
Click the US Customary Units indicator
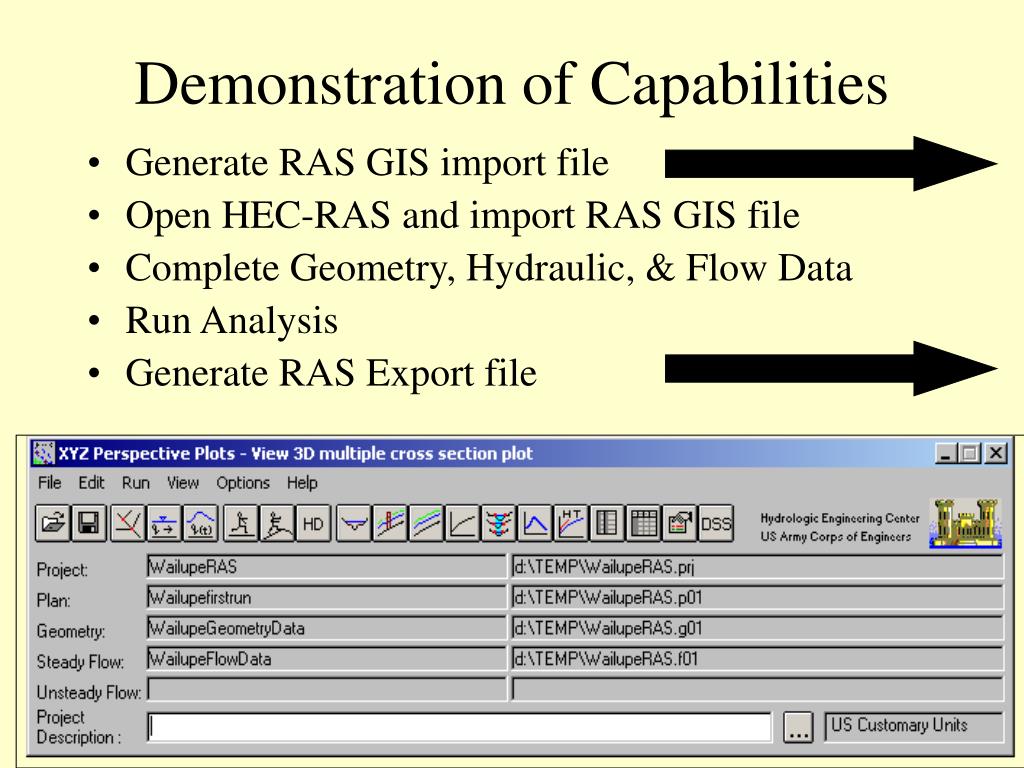tap(914, 726)
